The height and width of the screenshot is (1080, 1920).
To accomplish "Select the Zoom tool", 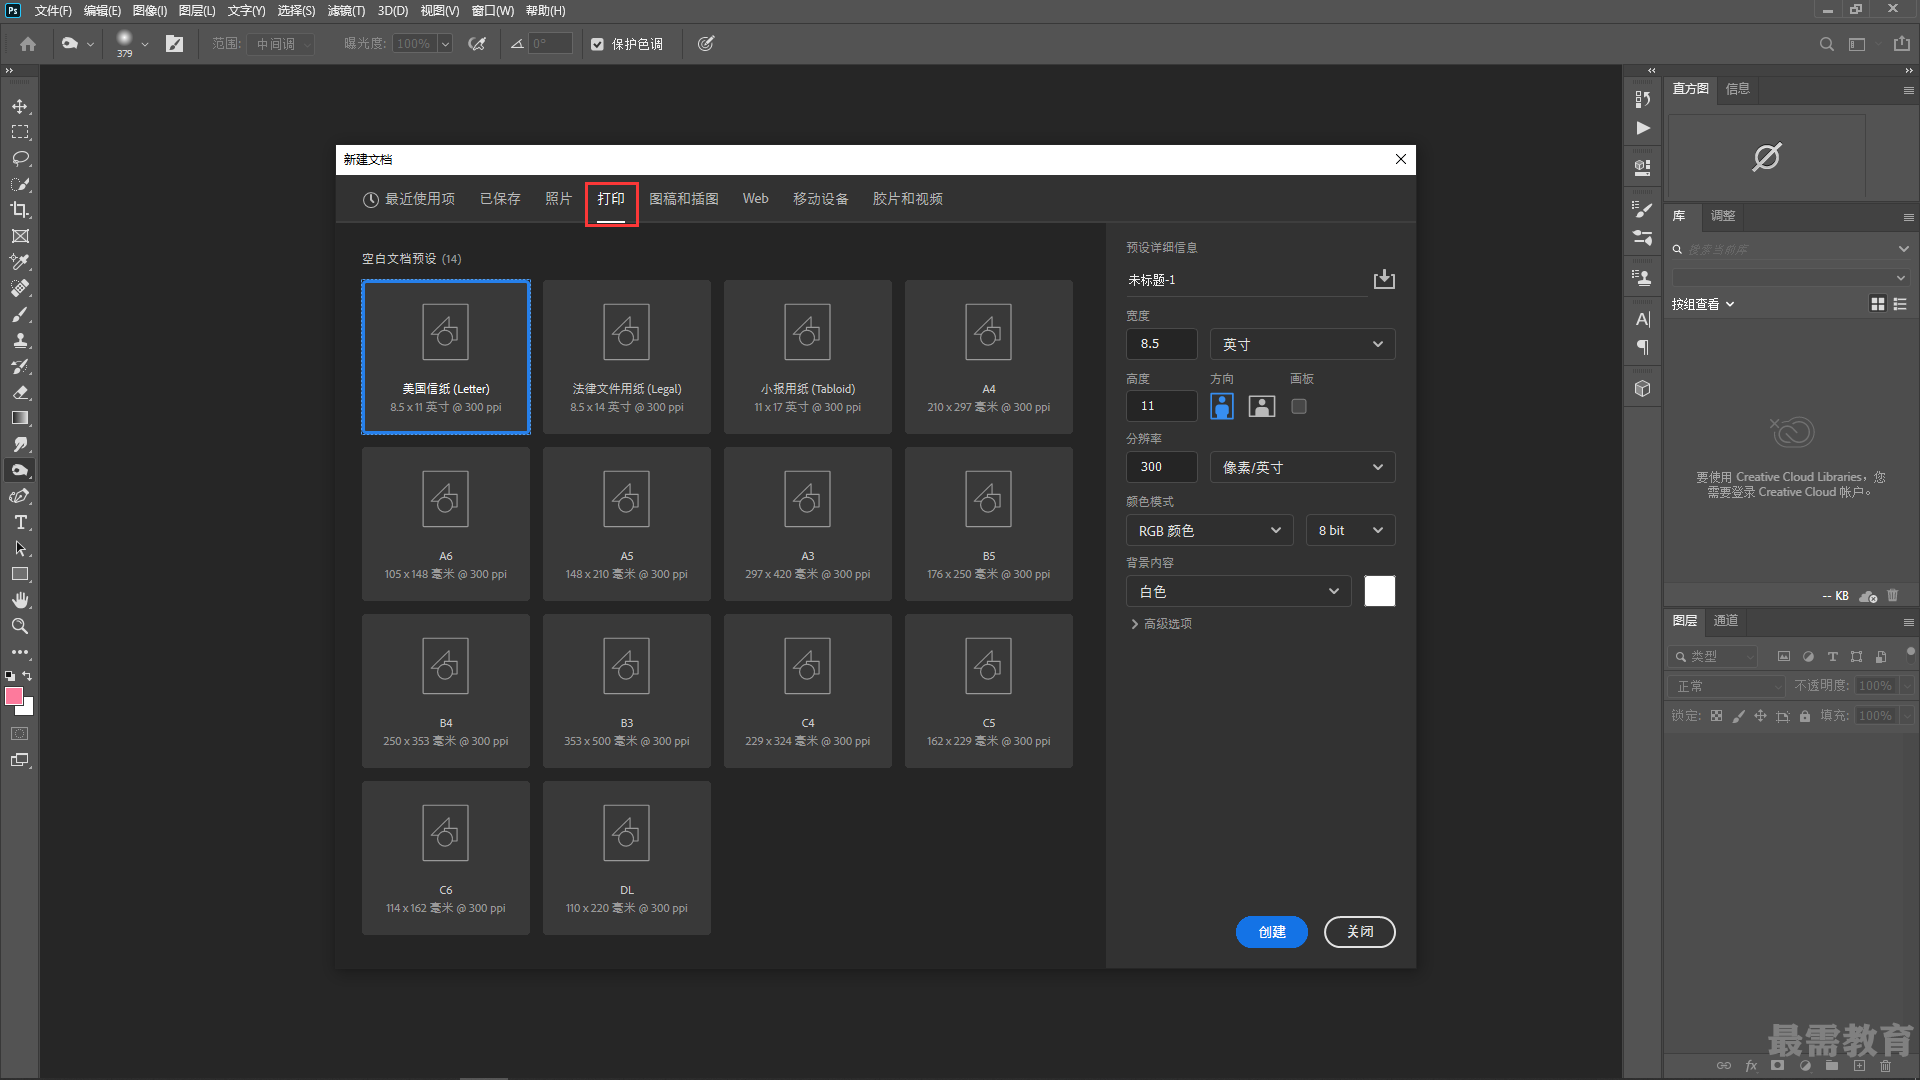I will [x=20, y=626].
